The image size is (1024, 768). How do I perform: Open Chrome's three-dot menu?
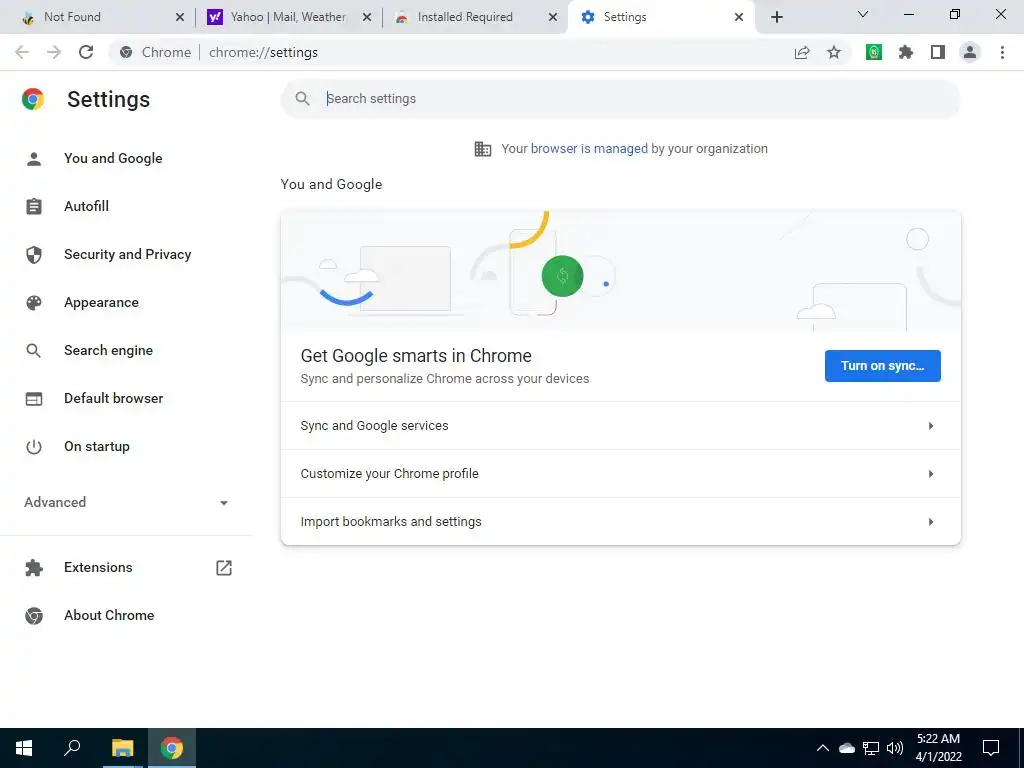click(x=1002, y=52)
